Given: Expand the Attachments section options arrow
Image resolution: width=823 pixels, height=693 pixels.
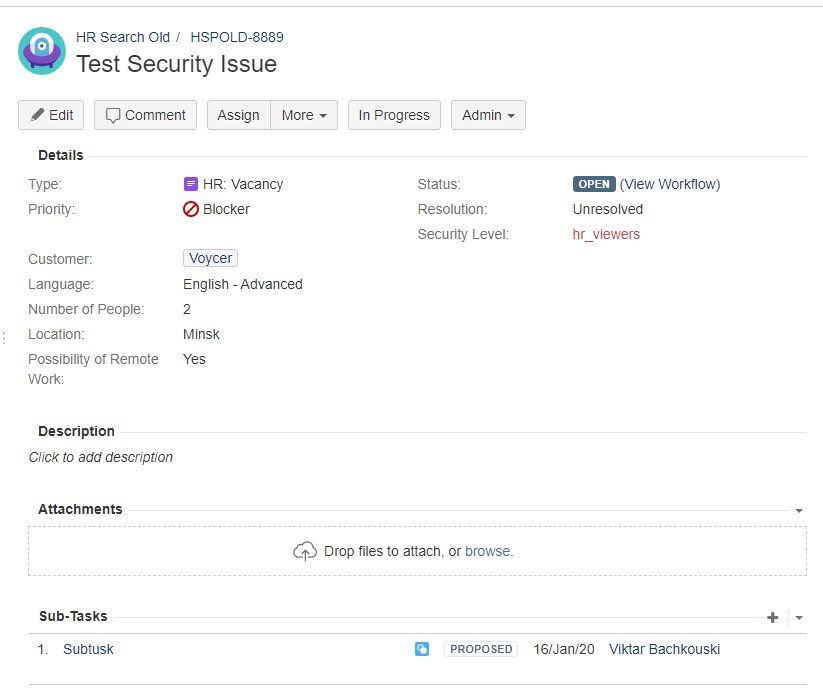Looking at the screenshot, I should pyautogui.click(x=797, y=509).
